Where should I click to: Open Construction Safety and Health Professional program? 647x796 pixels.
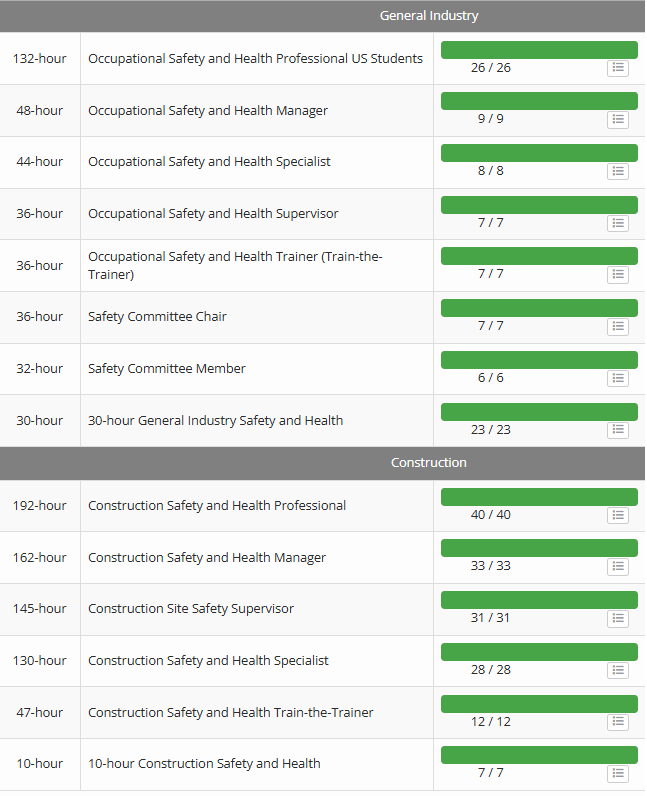[217, 506]
